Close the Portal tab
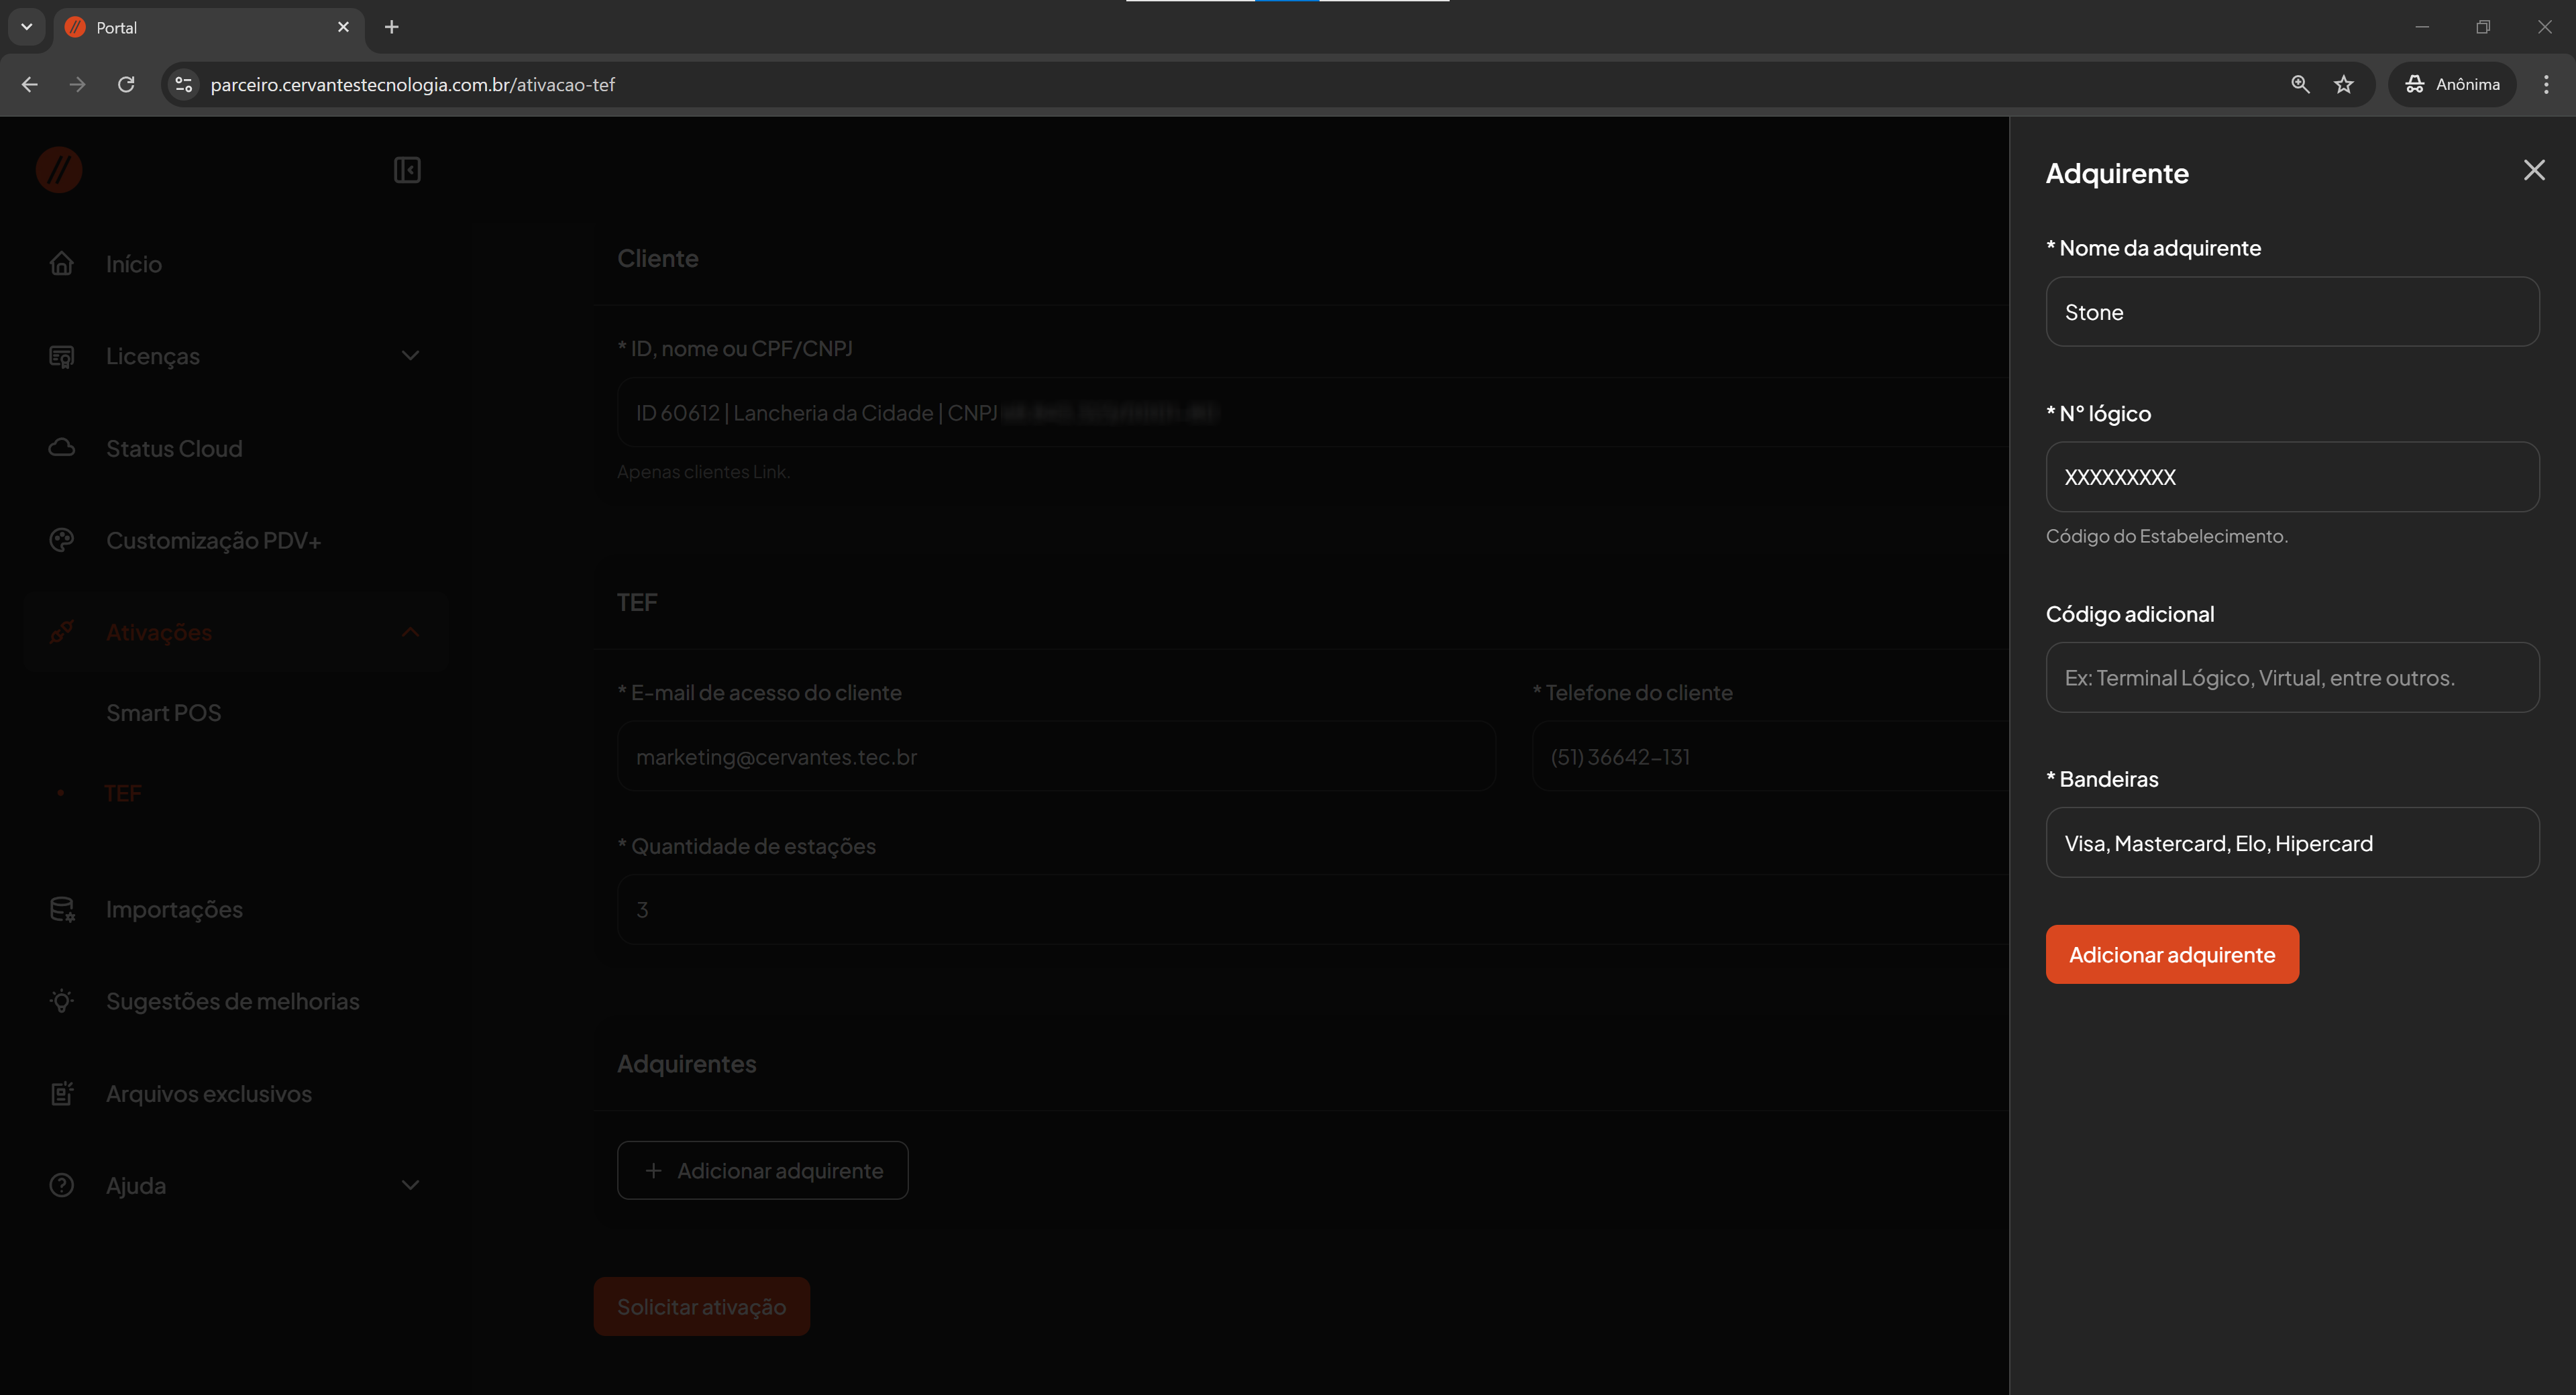The image size is (2576, 1395). 343,27
